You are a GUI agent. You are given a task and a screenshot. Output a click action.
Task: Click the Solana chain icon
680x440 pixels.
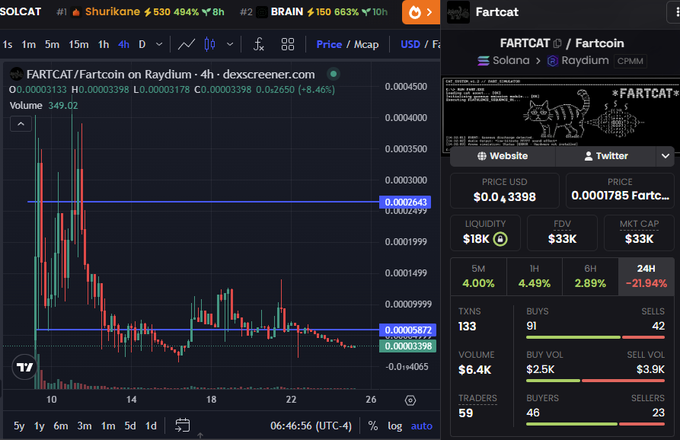click(x=484, y=61)
